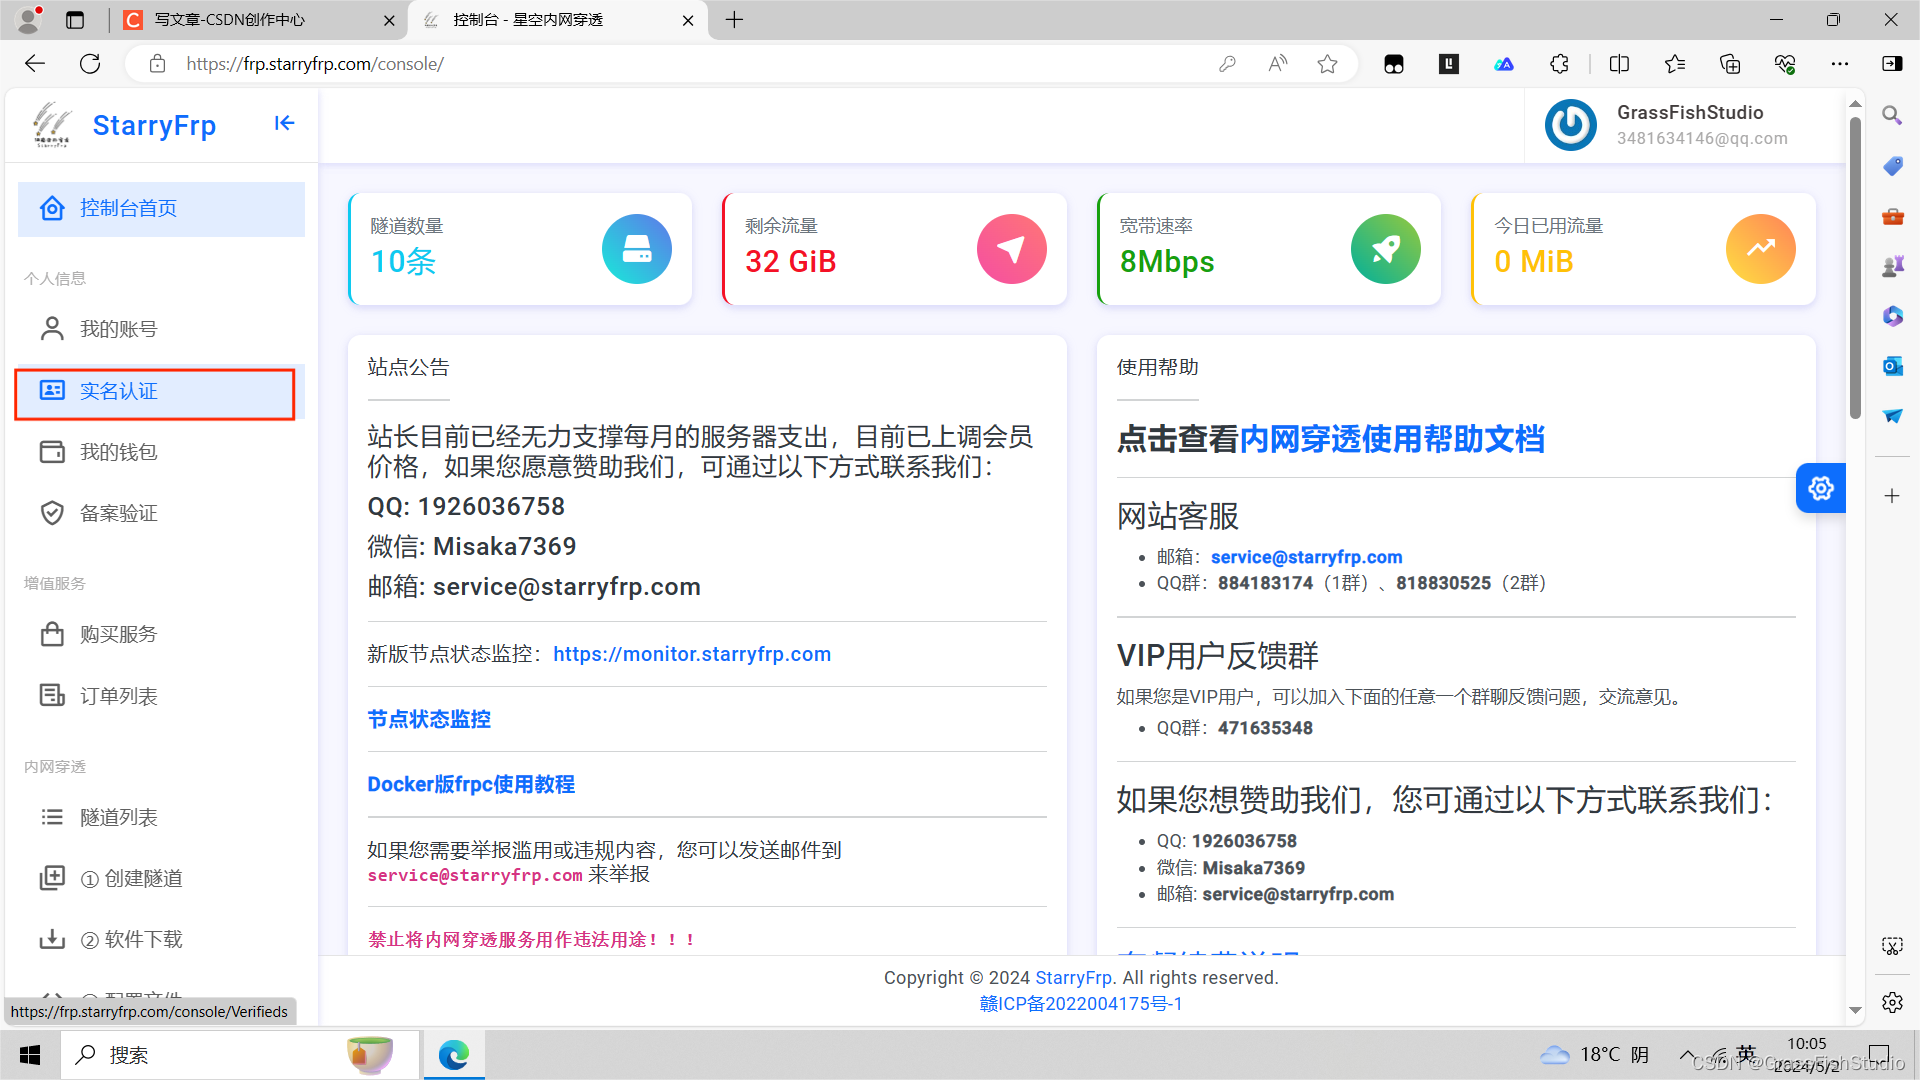Viewport: 1920px width, 1080px height.
Task: Click the Docker版frpc使用教程 link
Action: (470, 784)
